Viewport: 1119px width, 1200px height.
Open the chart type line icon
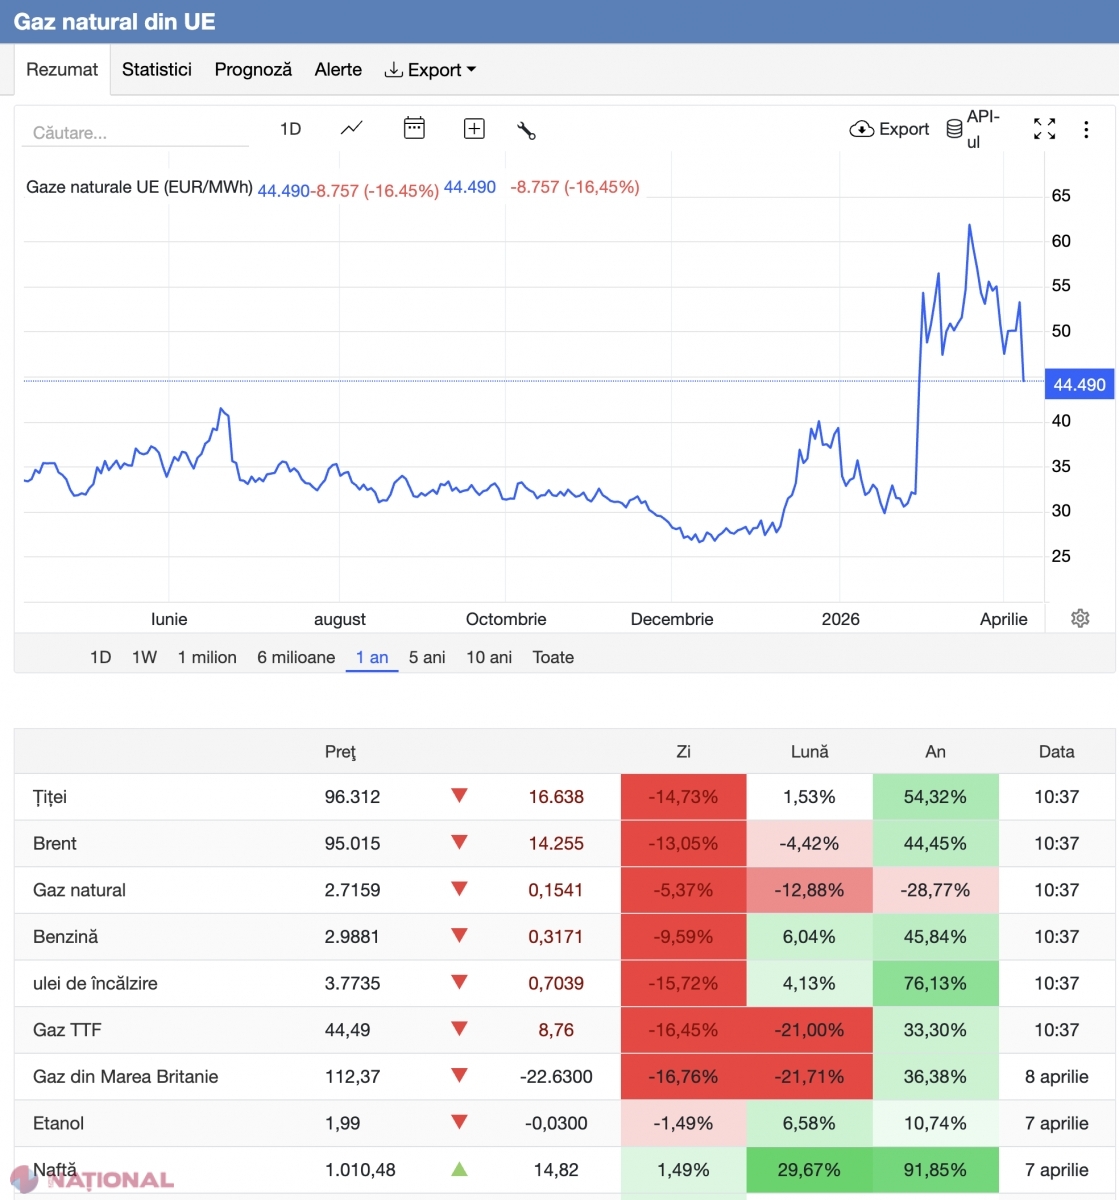(x=352, y=129)
